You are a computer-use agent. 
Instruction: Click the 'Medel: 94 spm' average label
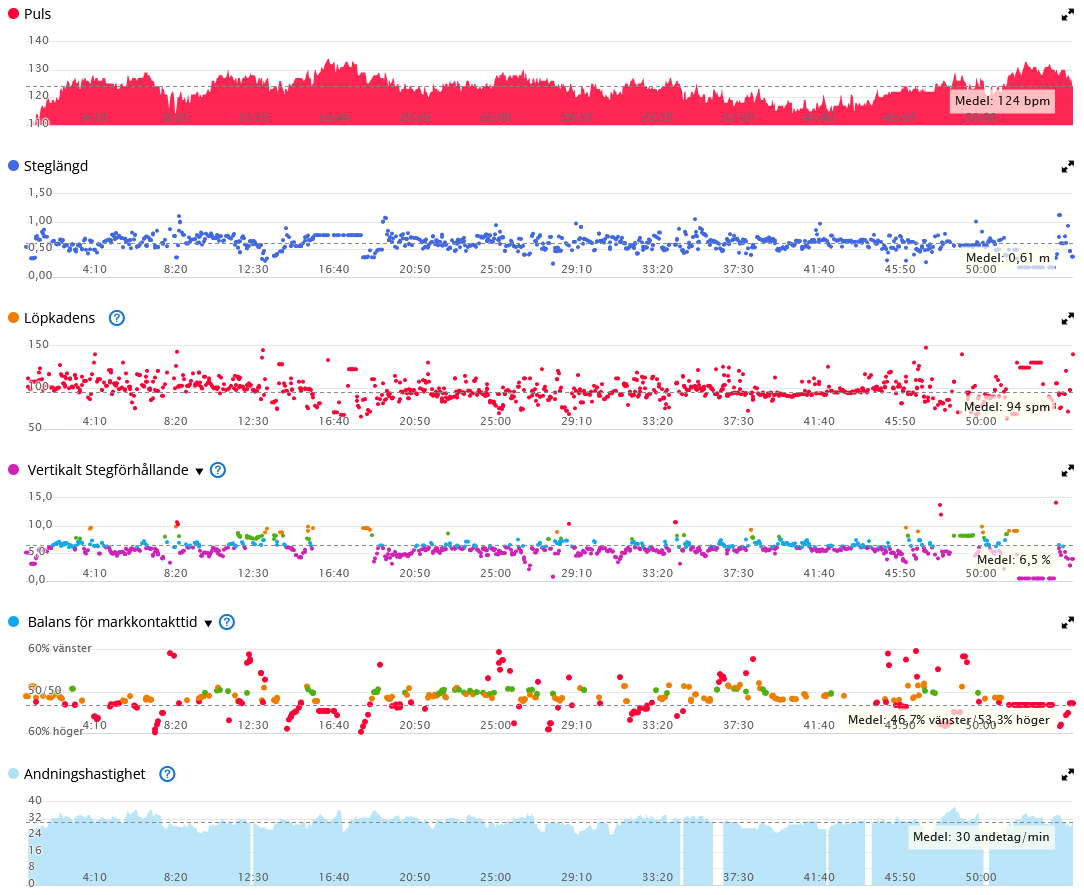pos(1007,407)
